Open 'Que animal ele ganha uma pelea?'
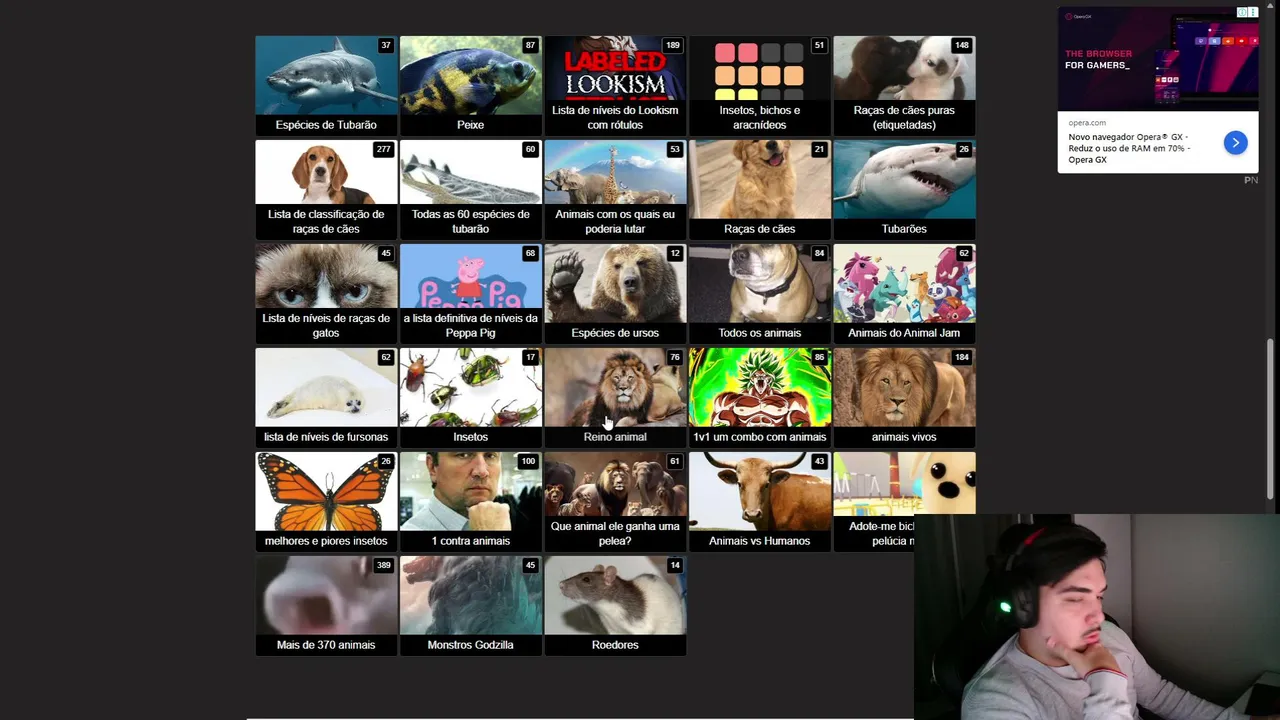This screenshot has width=1280, height=720. coord(615,501)
